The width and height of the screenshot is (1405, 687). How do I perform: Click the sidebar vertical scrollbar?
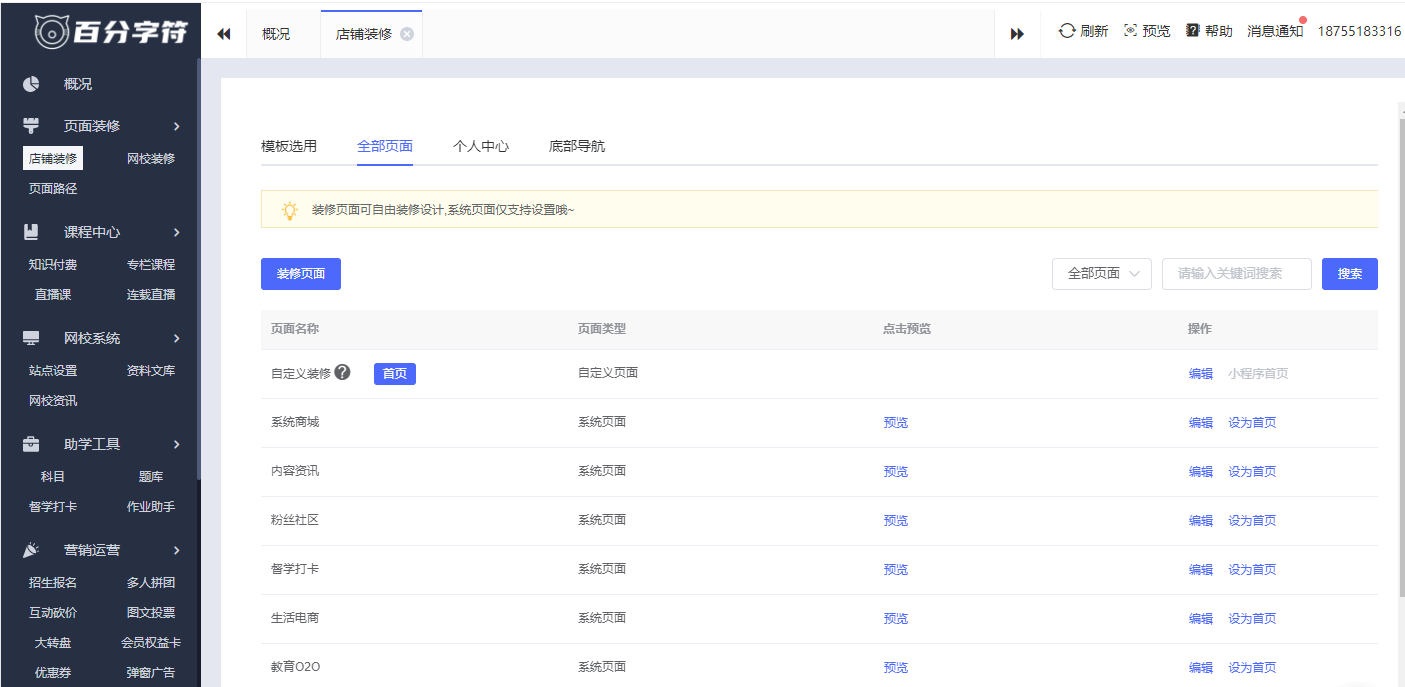(x=198, y=270)
